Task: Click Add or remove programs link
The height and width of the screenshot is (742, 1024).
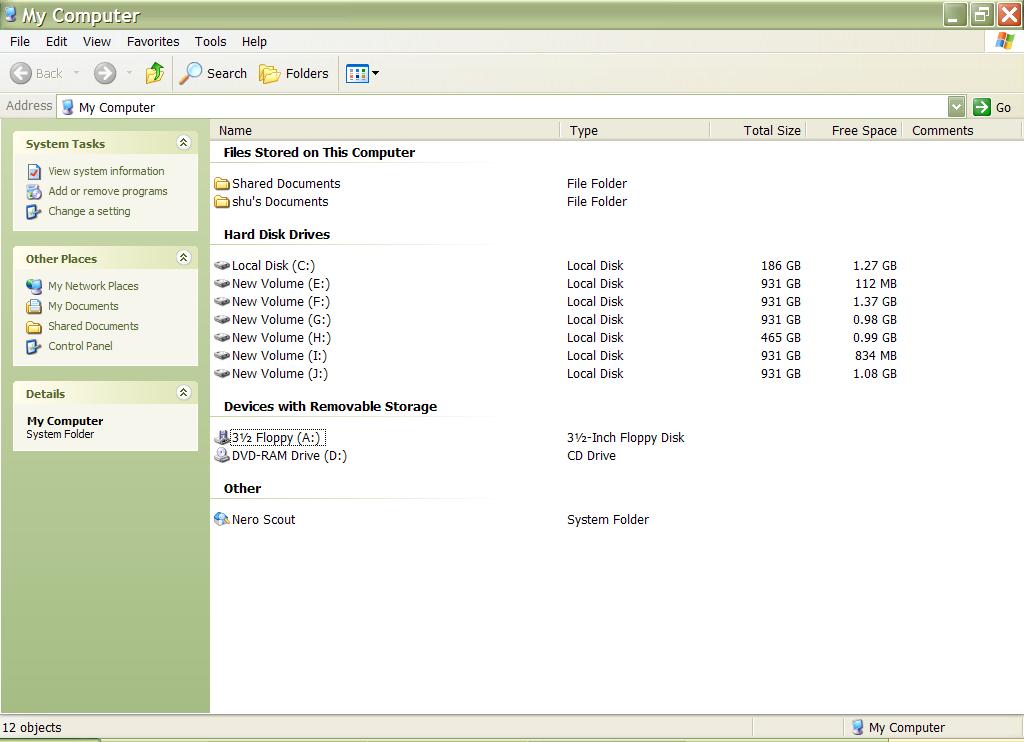Action: pos(108,191)
